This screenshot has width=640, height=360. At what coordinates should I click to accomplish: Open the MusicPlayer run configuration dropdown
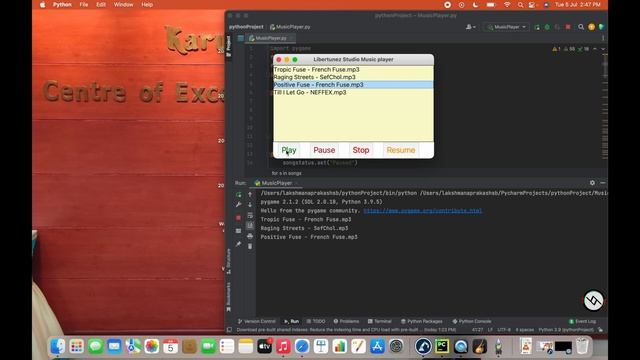point(507,27)
